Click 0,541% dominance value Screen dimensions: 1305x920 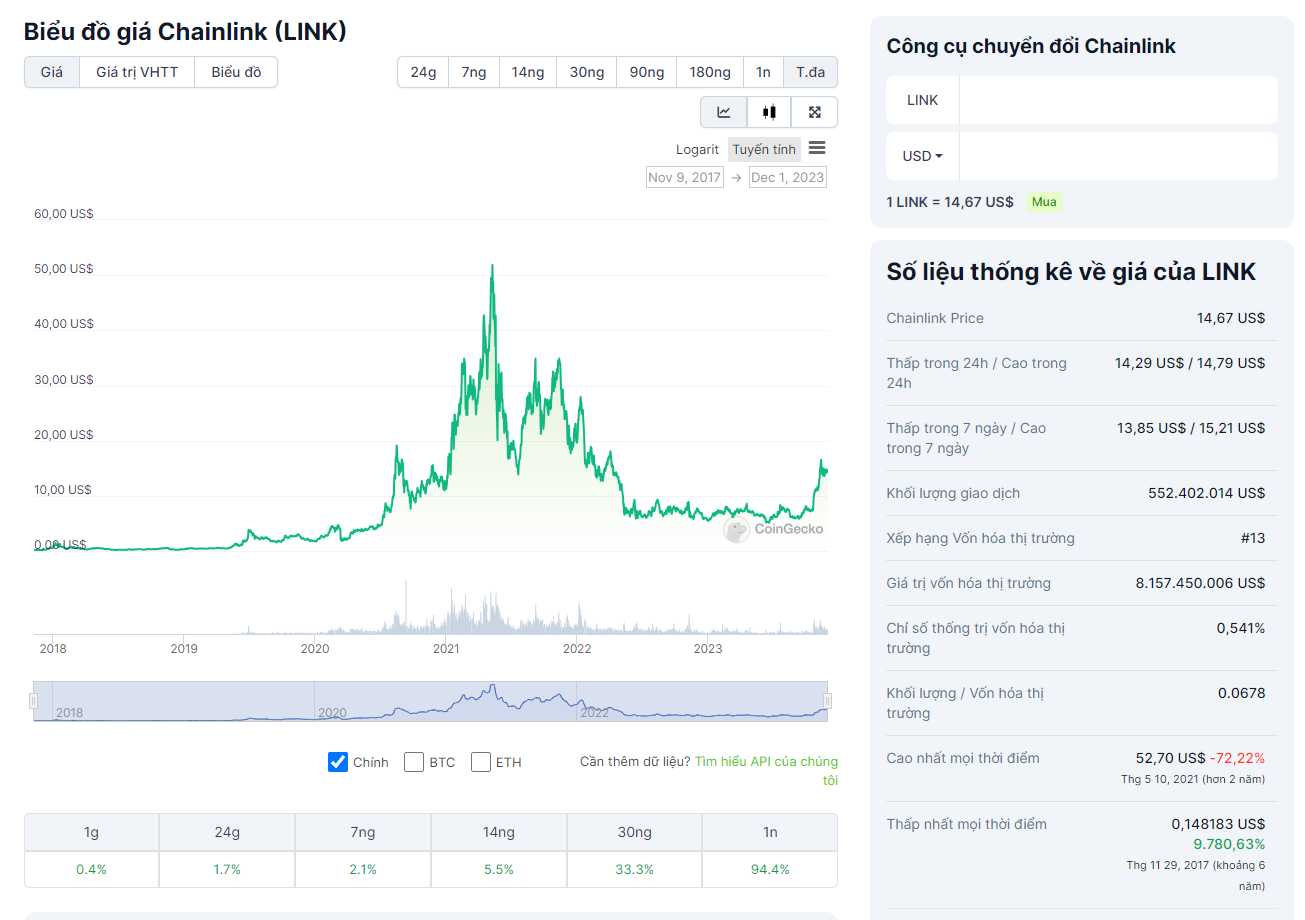pyautogui.click(x=1241, y=628)
